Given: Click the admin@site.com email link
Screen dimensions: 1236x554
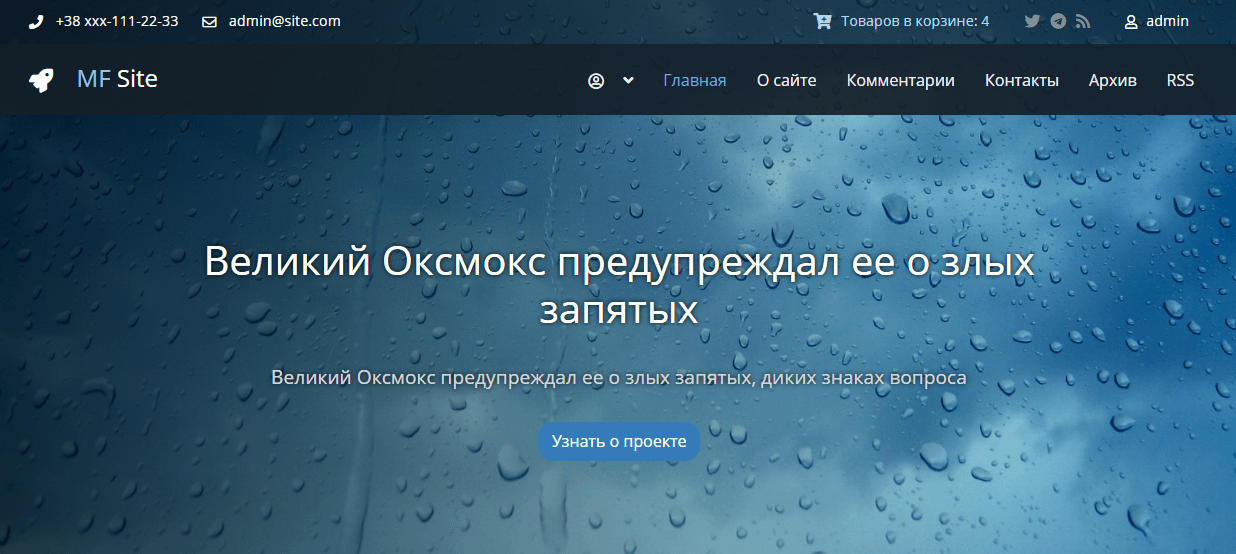Looking at the screenshot, I should [x=284, y=21].
